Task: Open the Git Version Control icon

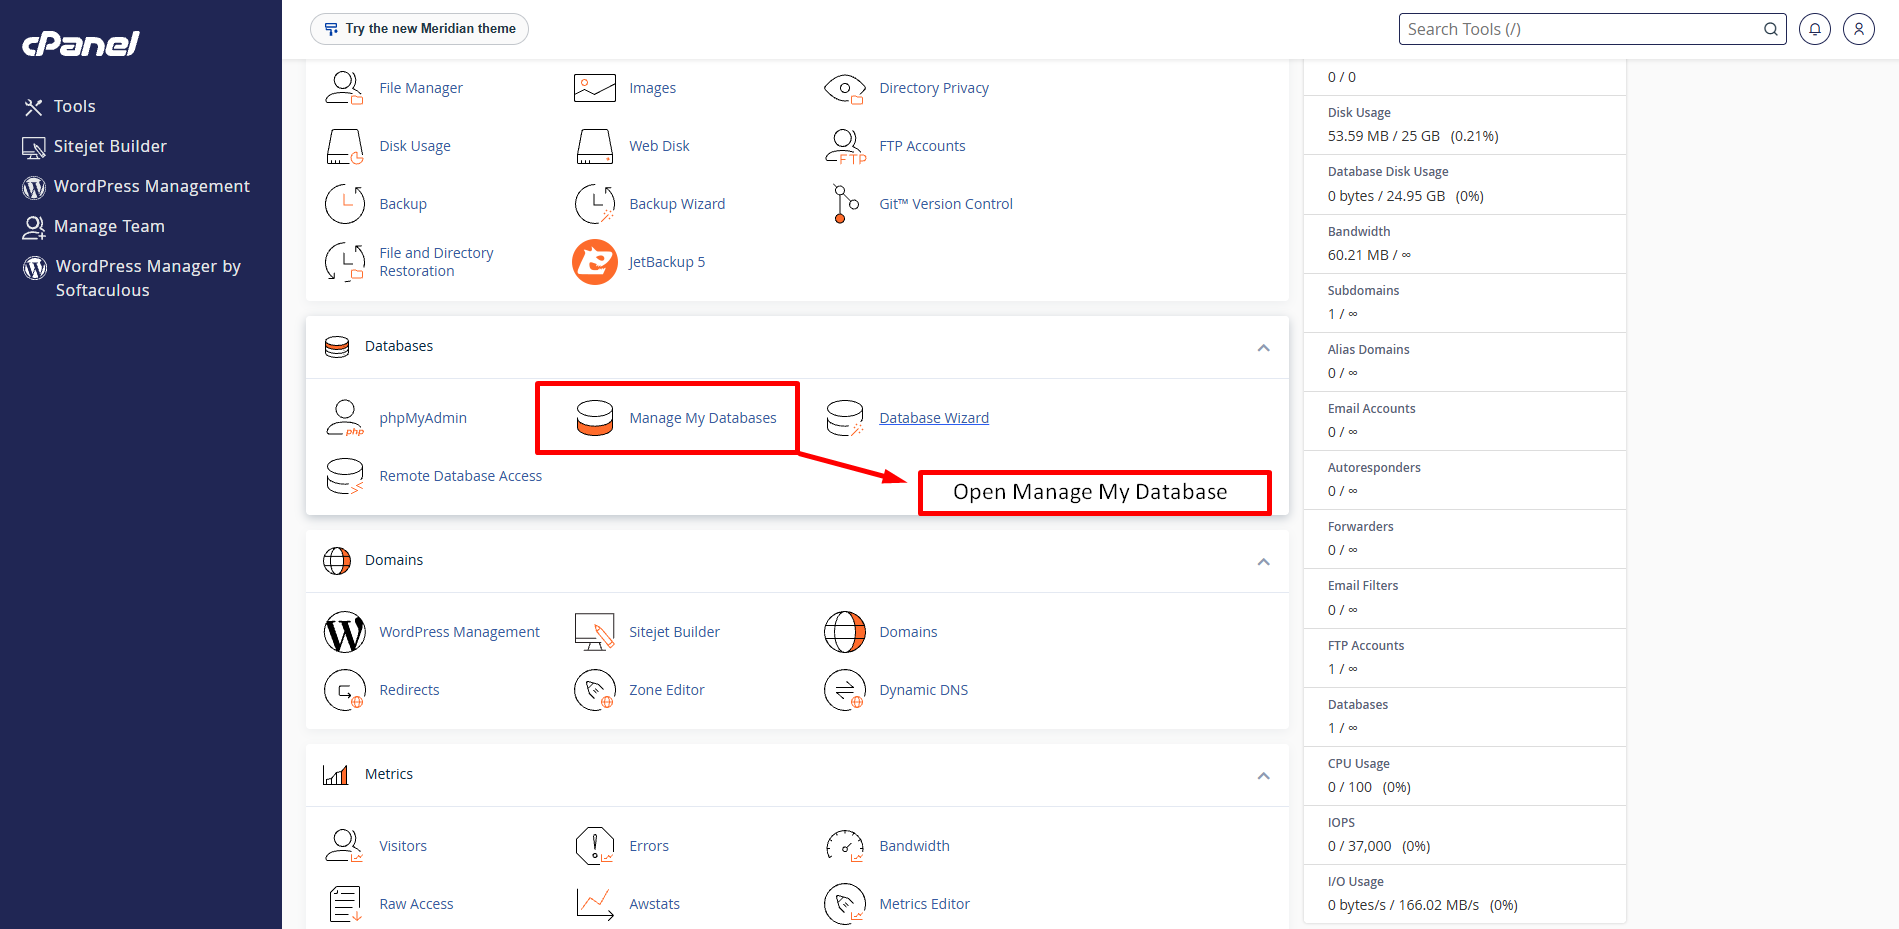Action: tap(845, 204)
